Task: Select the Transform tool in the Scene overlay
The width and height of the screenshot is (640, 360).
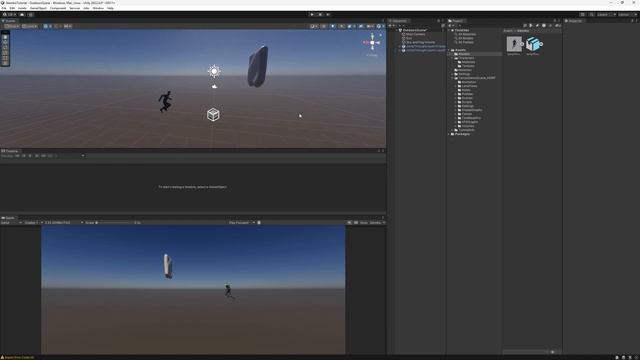Action: tap(5, 63)
